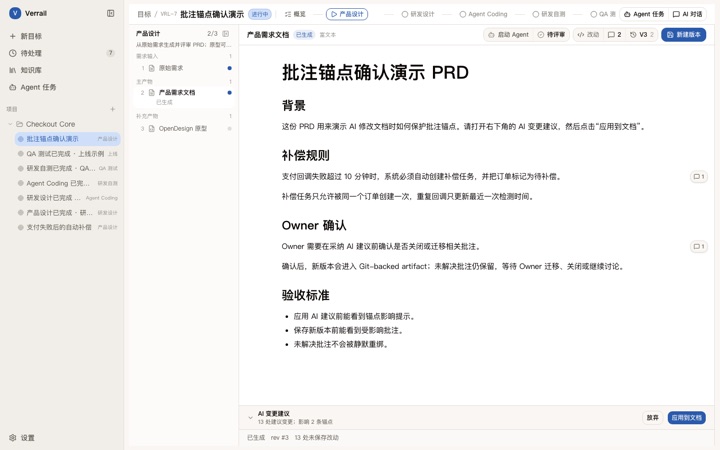Click the Verrall workspace avatar

coord(15,13)
